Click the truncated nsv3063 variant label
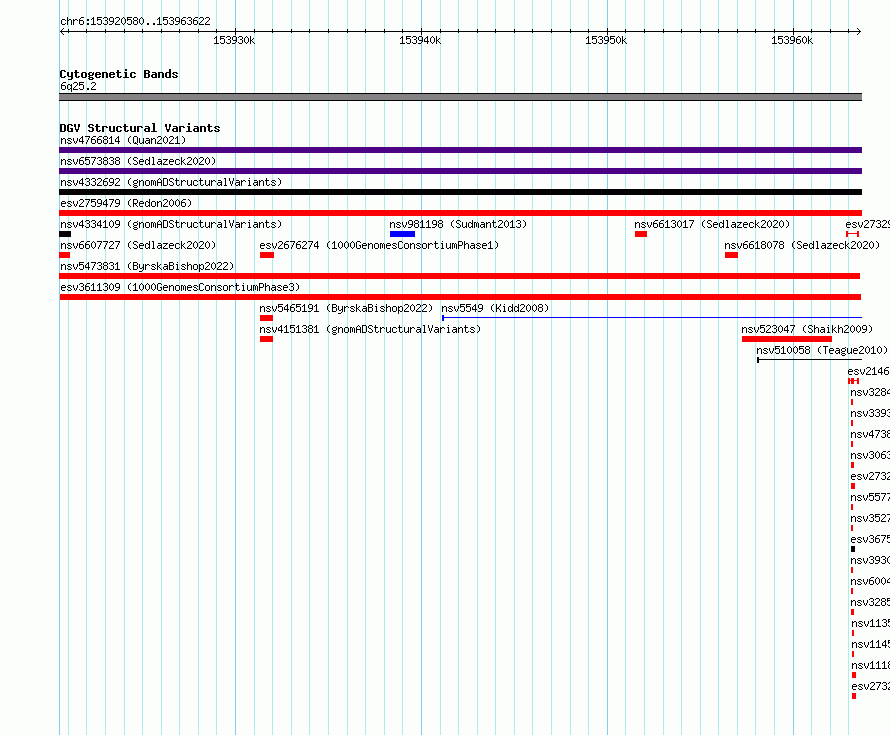The image size is (890, 735). pos(870,455)
